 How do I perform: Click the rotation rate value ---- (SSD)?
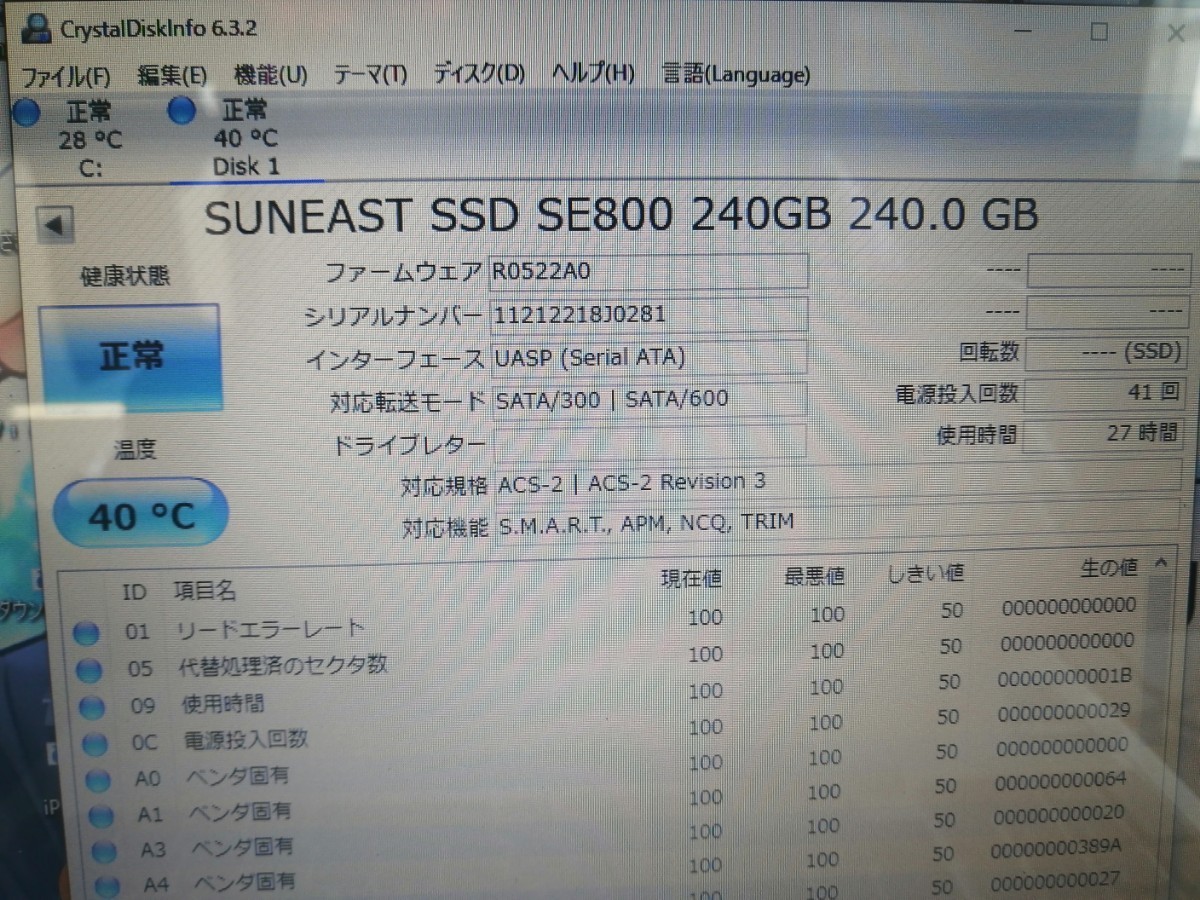pos(1105,352)
